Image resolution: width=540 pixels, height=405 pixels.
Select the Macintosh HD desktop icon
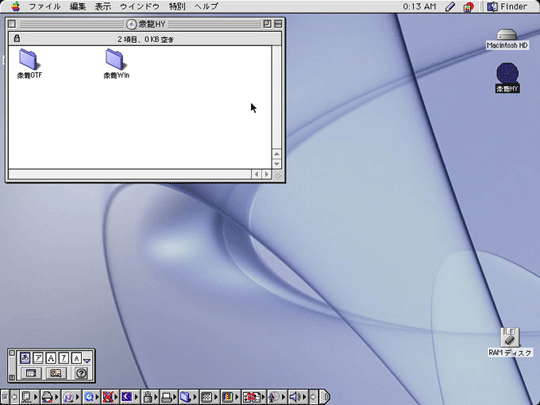[507, 39]
